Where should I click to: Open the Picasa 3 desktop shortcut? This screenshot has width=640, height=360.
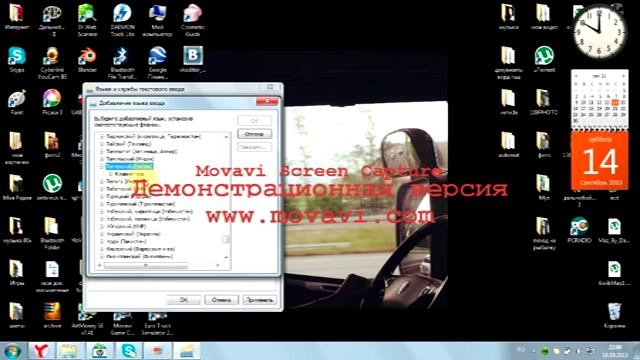pyautogui.click(x=52, y=102)
